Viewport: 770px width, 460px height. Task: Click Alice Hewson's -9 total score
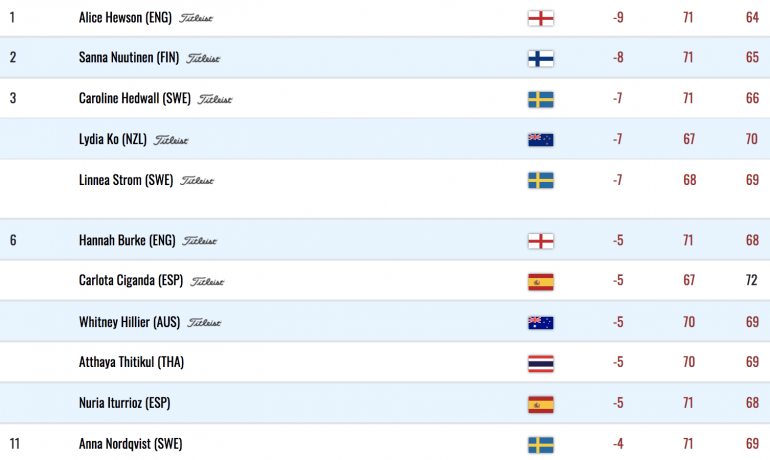[618, 18]
